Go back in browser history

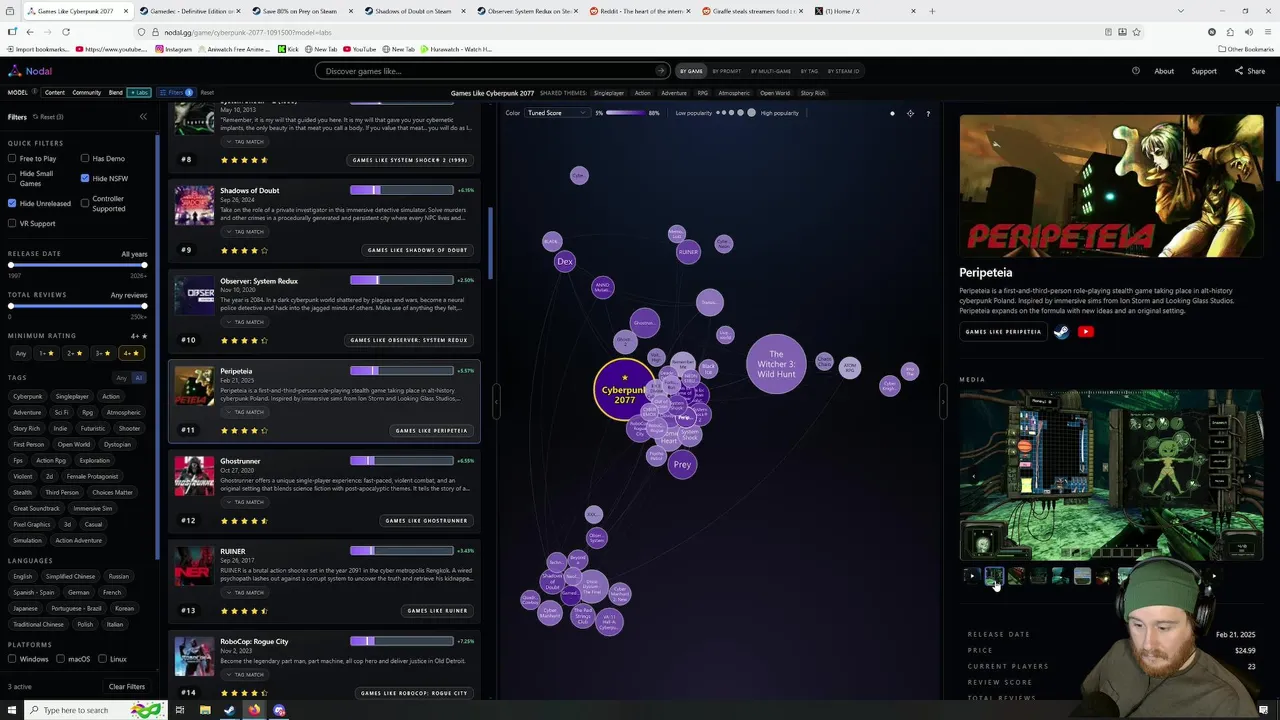tap(30, 32)
